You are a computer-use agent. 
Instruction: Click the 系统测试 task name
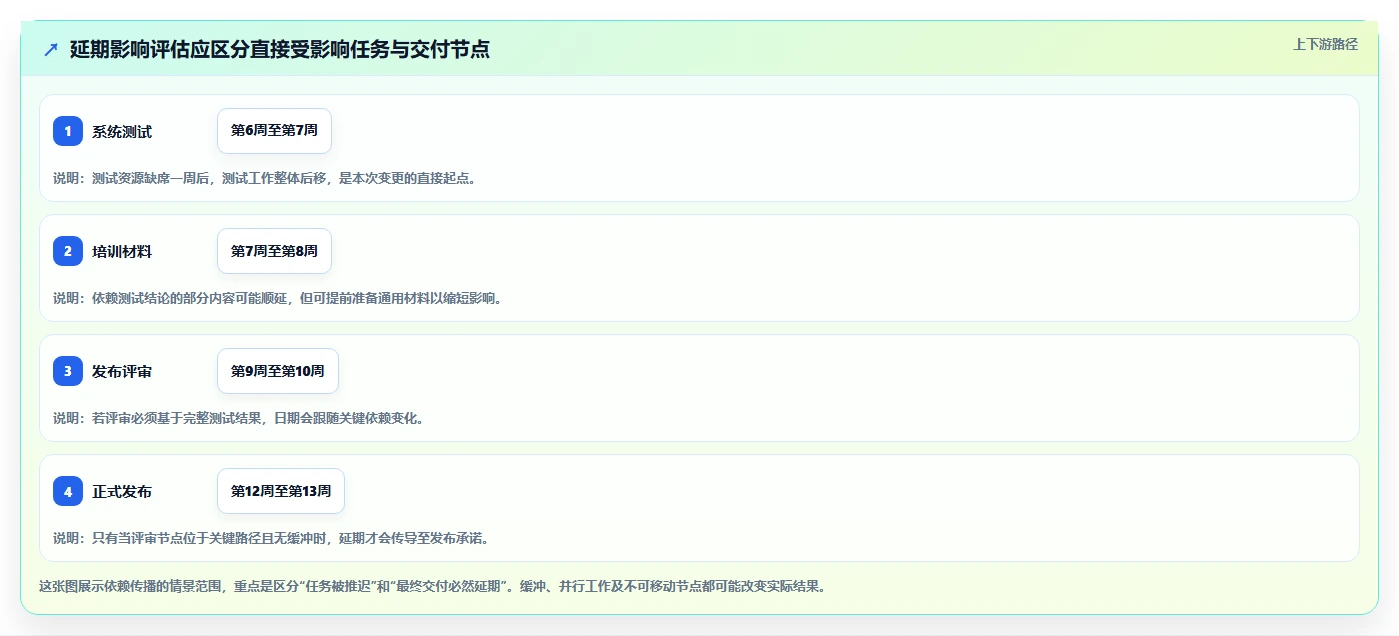tap(122, 131)
